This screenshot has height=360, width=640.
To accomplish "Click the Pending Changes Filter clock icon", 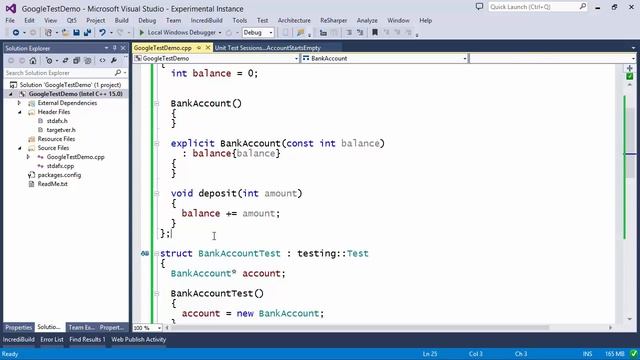I will point(49,60).
